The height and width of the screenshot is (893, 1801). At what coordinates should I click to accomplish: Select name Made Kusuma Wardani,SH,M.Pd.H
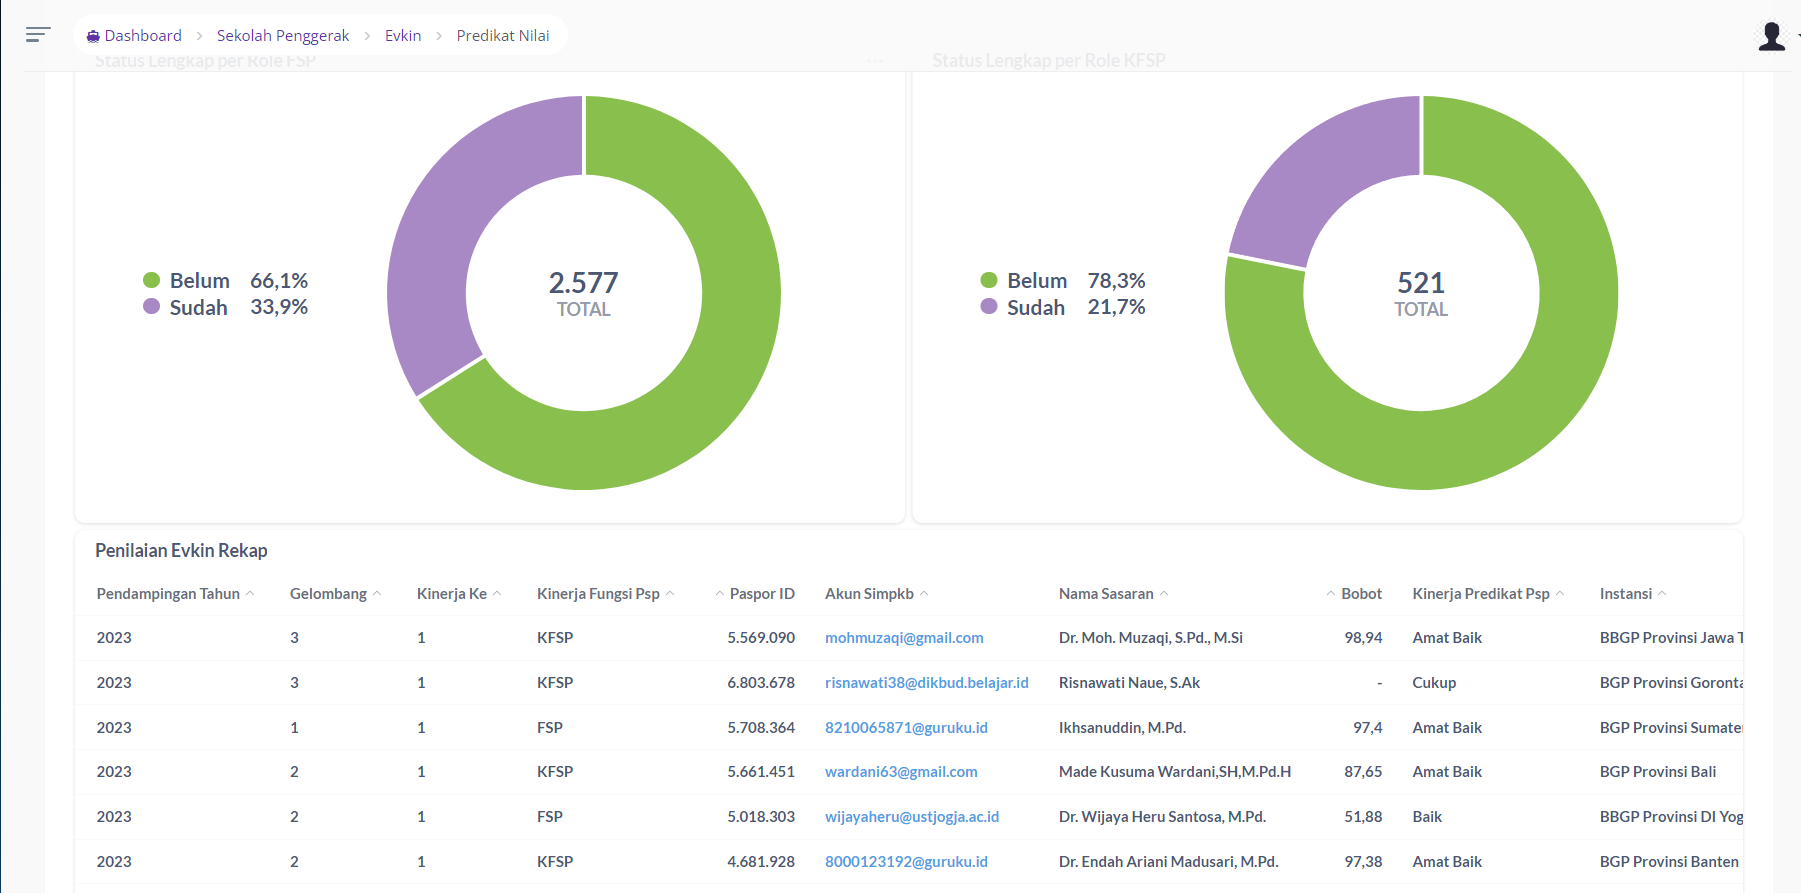click(x=1175, y=772)
